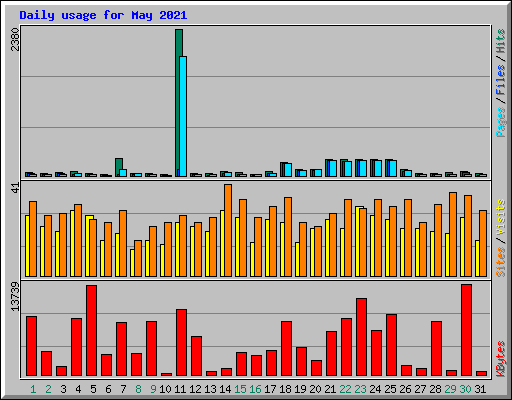
Task: Click the red KBytes bar for day 28
Action: [437, 349]
